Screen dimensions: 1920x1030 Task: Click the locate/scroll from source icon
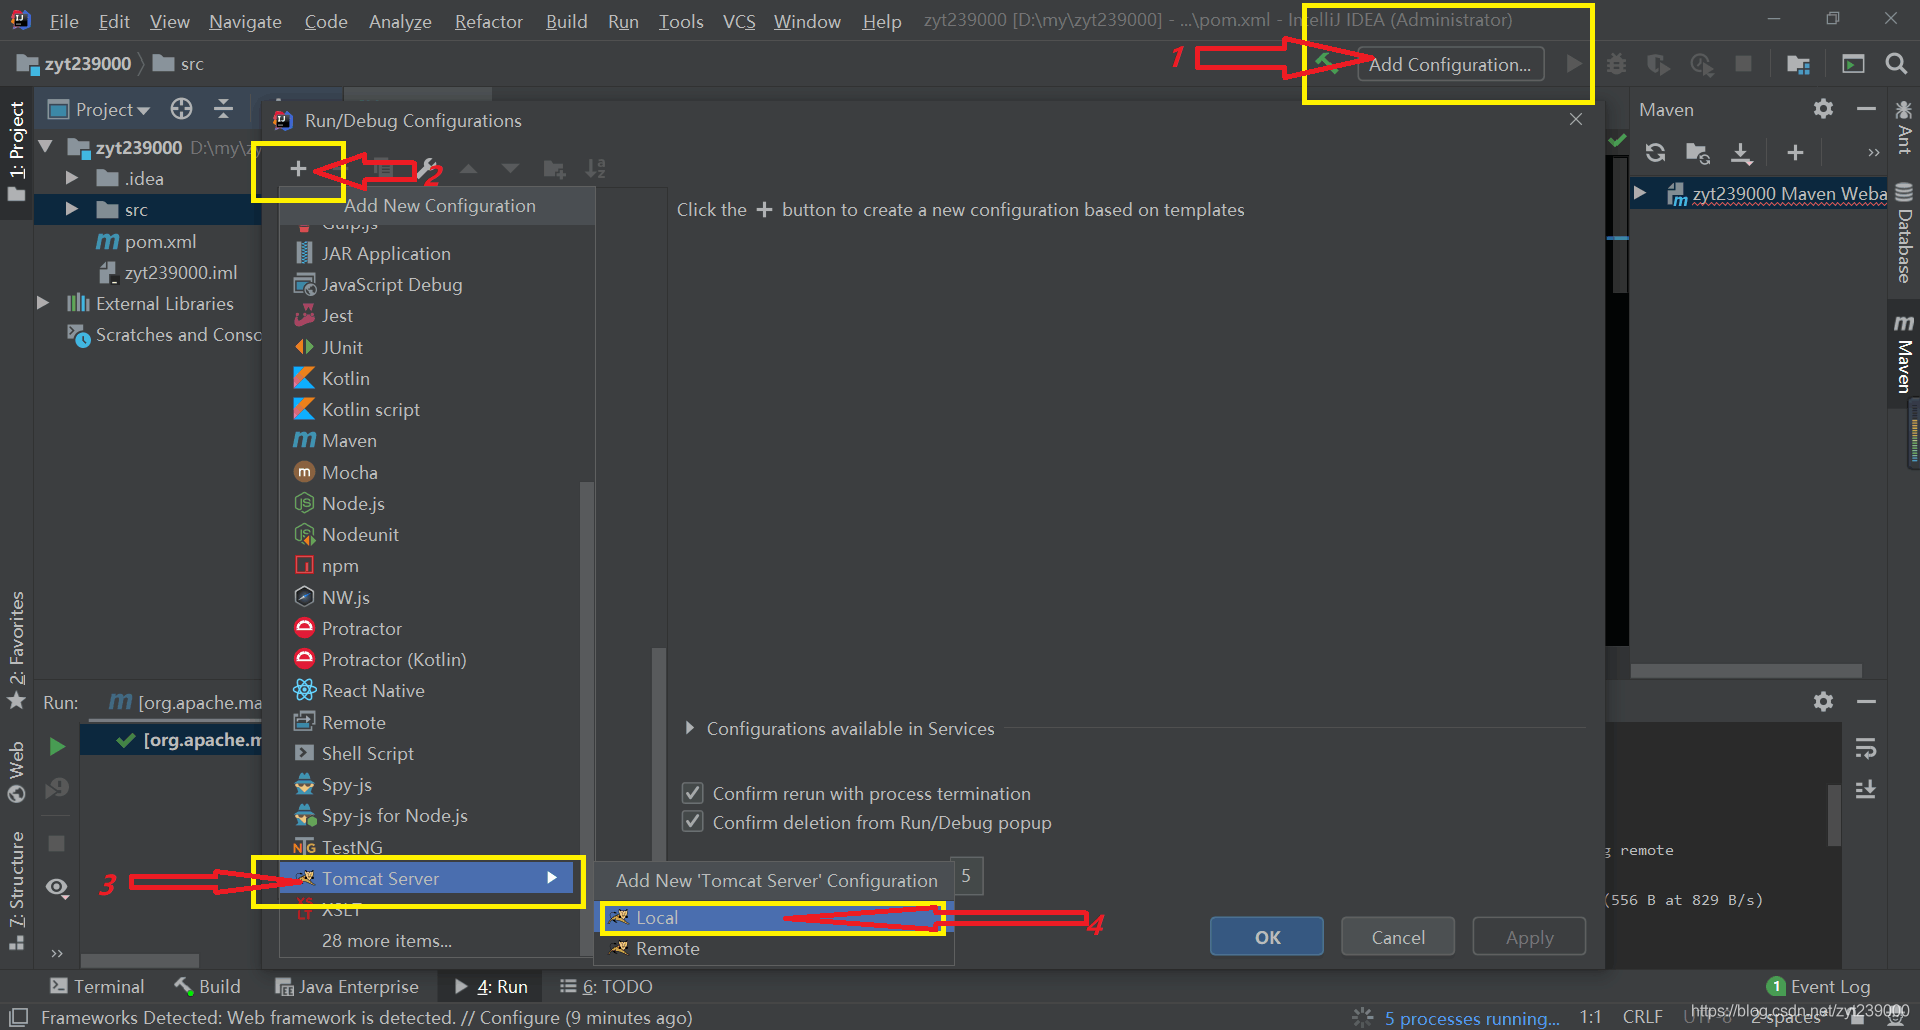coord(181,109)
